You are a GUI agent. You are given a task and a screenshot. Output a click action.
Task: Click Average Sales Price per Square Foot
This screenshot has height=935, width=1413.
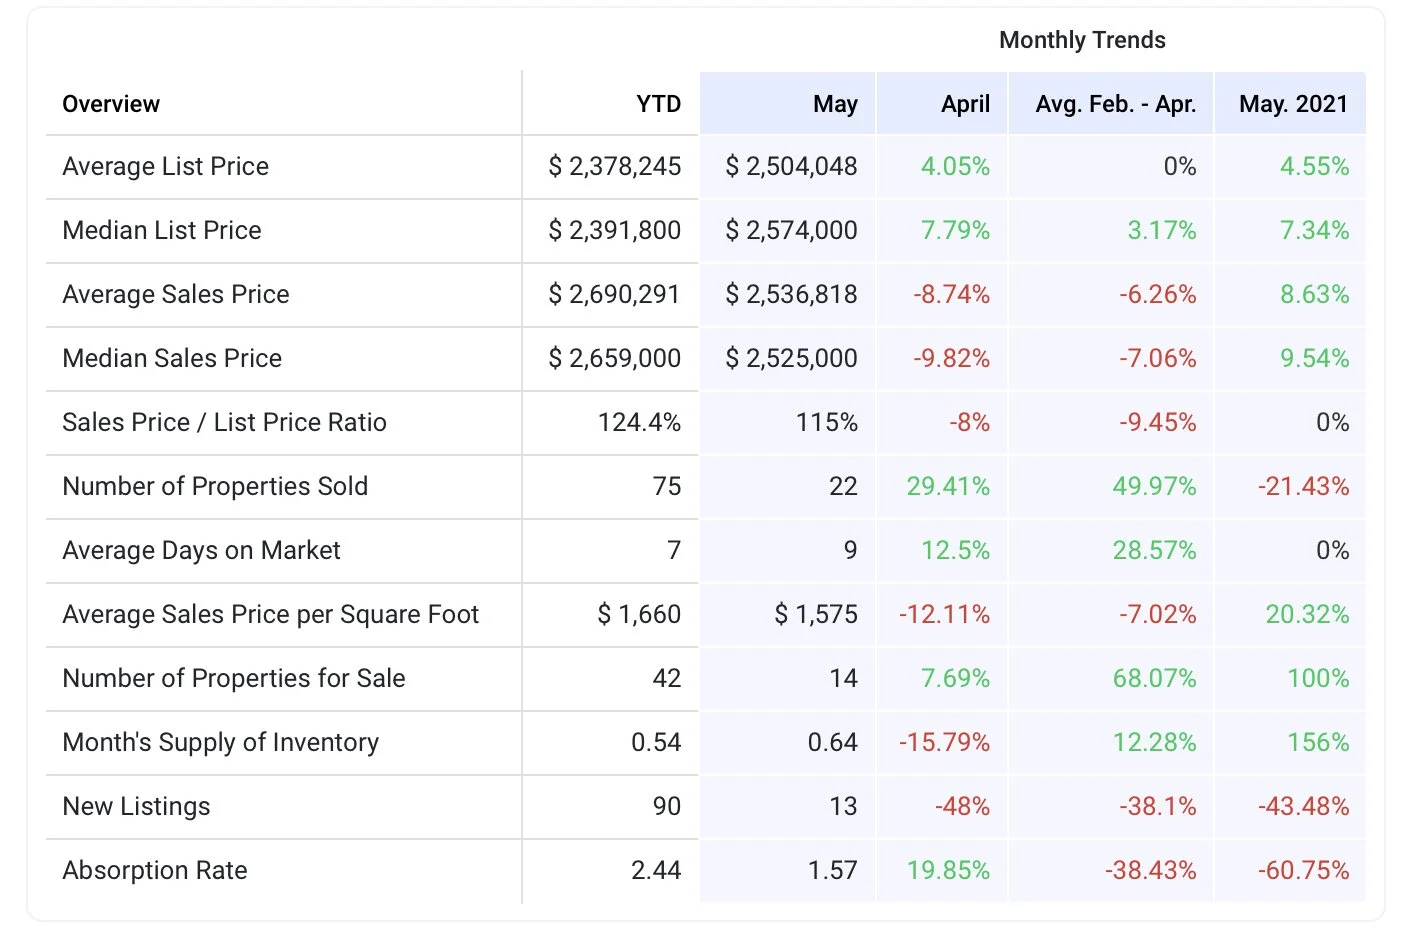[x=271, y=614]
